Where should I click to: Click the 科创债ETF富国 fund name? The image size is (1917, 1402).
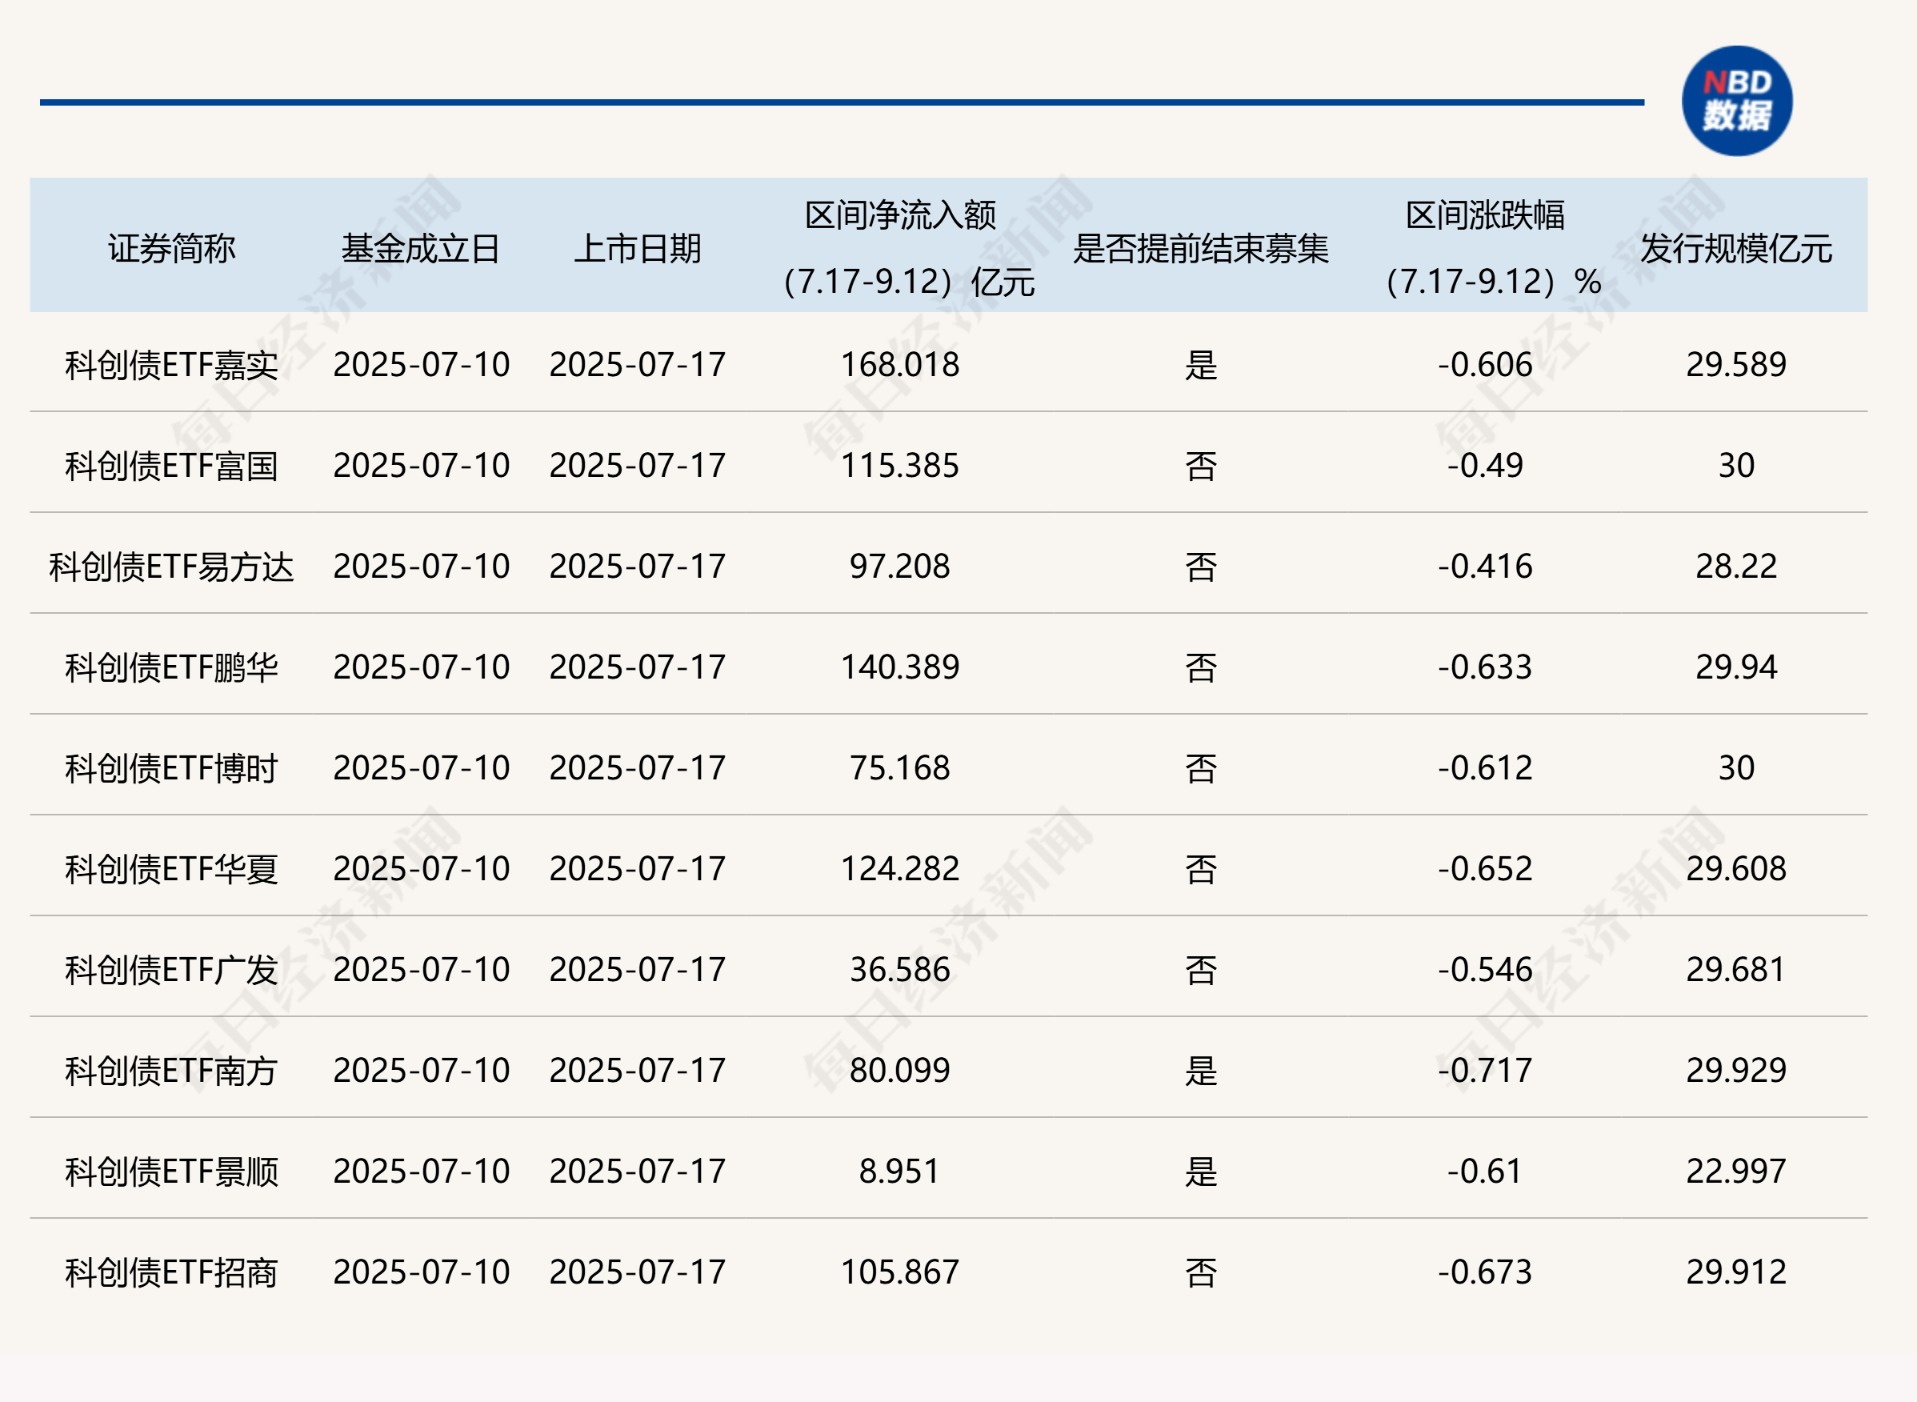pos(171,466)
